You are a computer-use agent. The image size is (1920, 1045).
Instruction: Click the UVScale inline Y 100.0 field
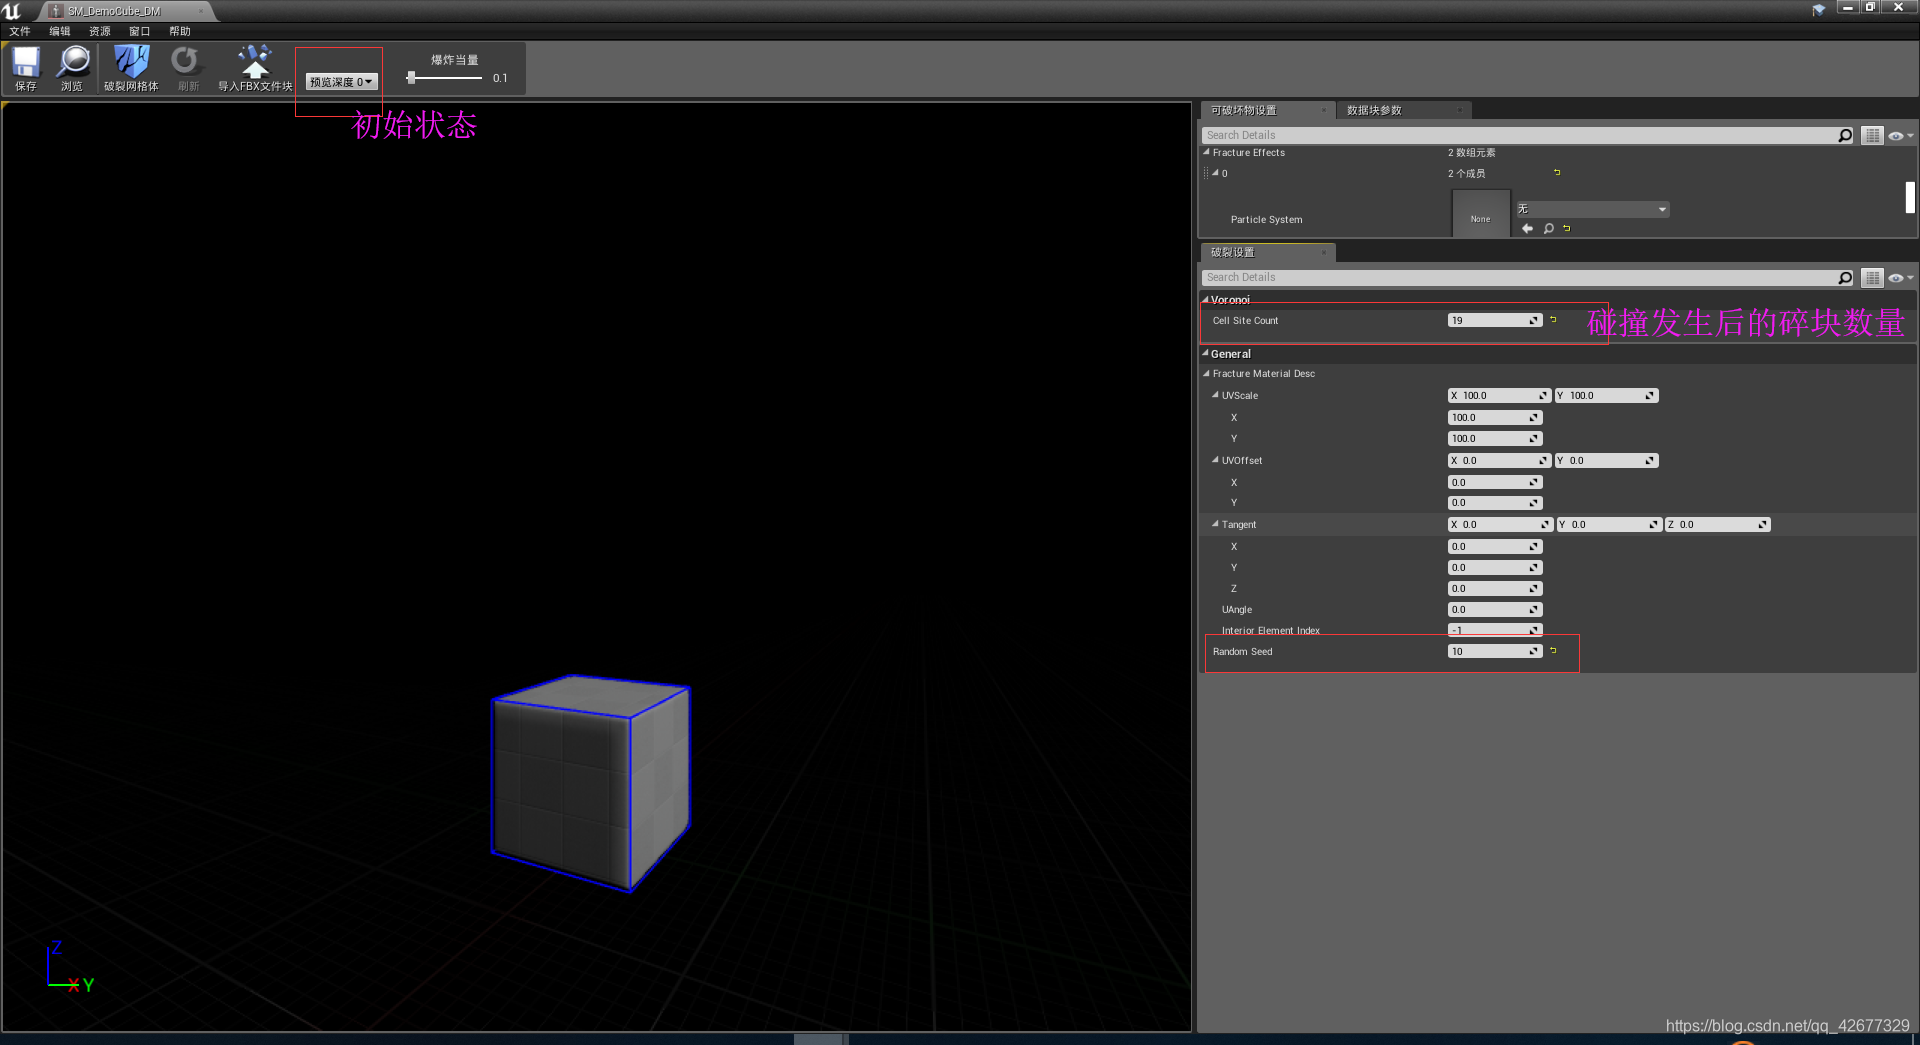pos(1607,395)
